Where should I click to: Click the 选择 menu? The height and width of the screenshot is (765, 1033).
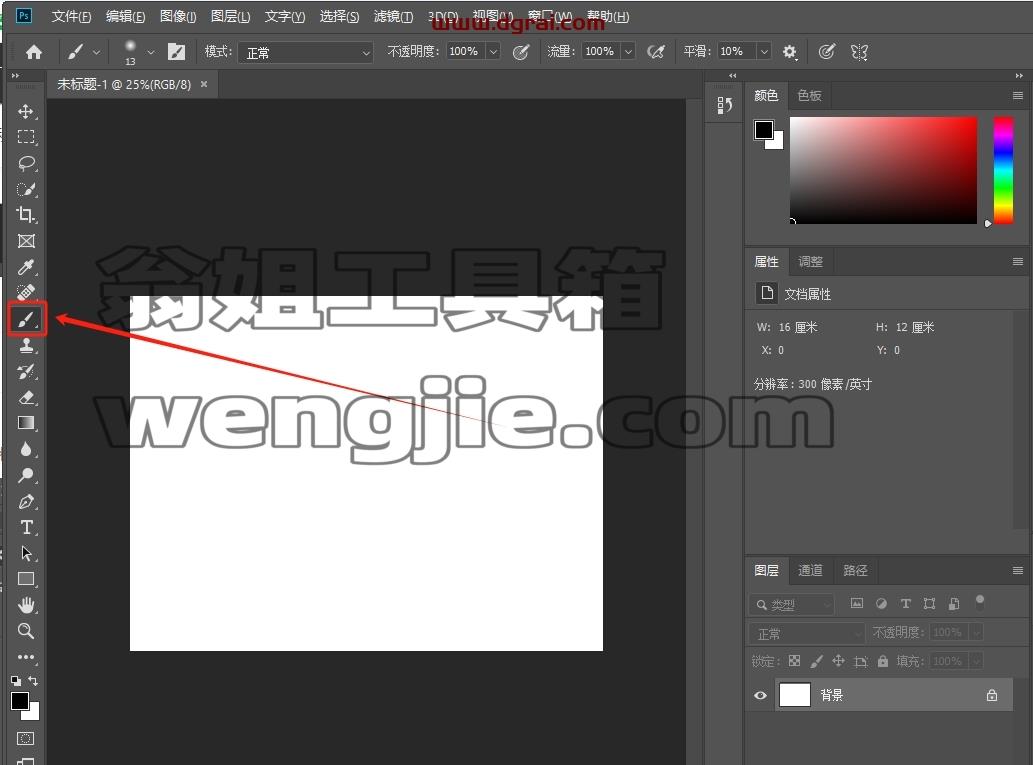(339, 16)
